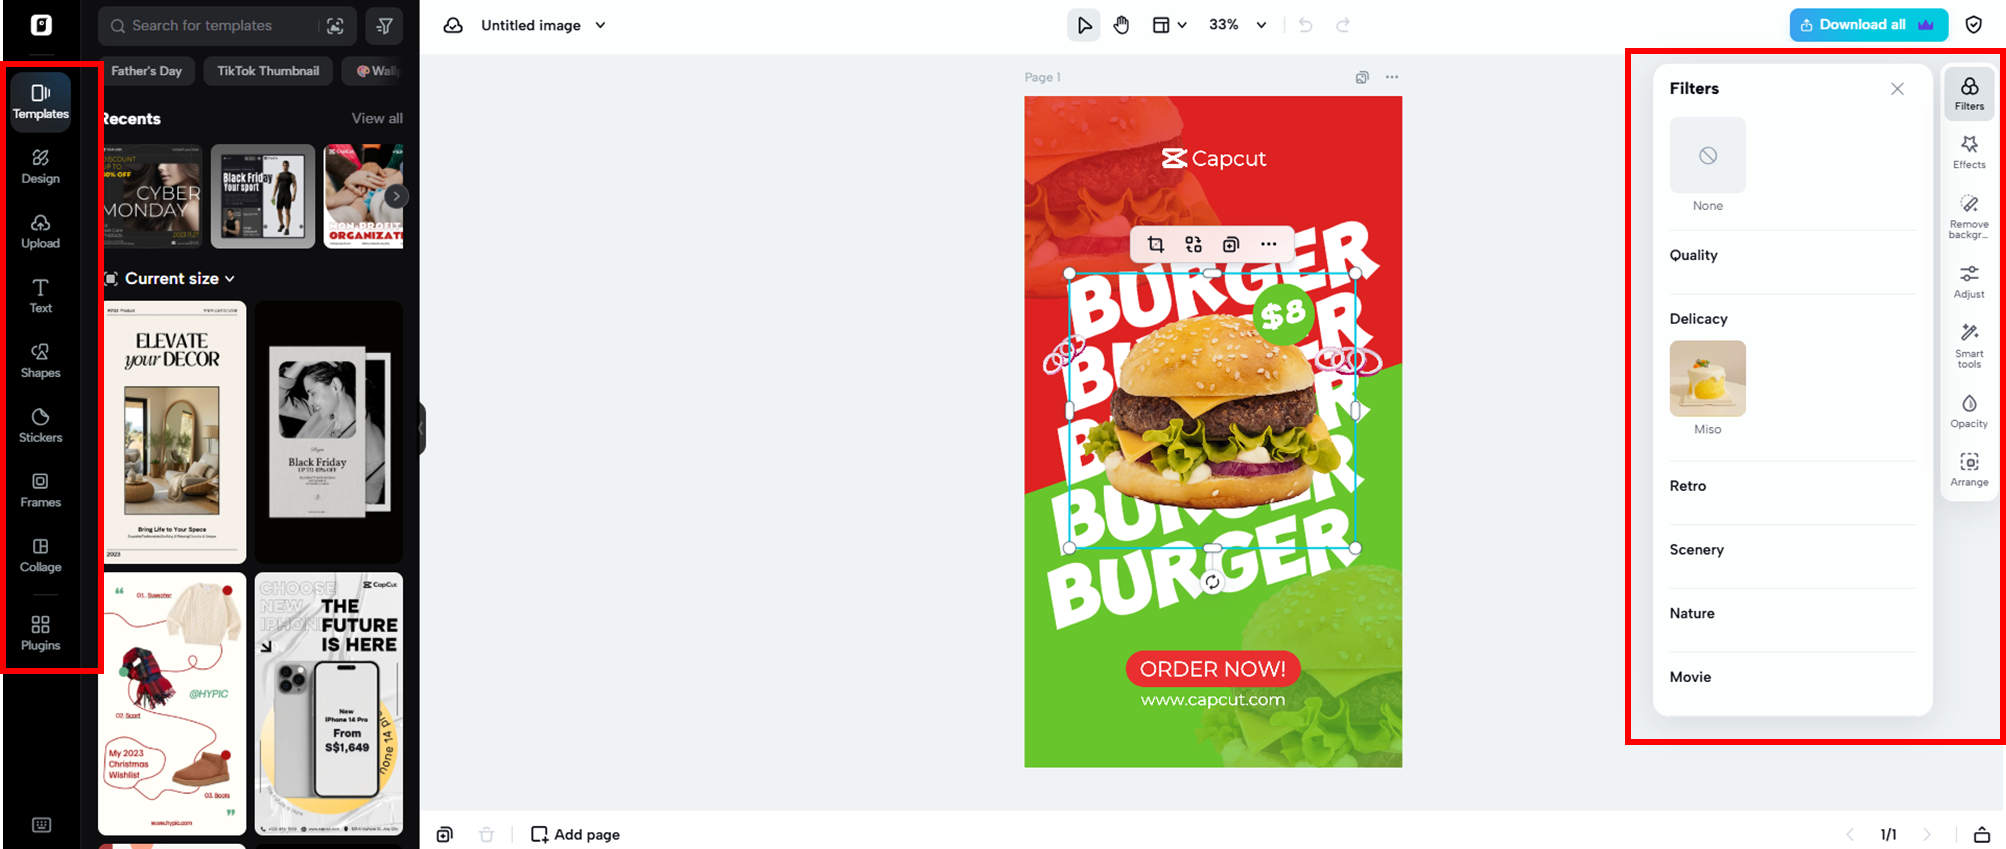Image resolution: width=2006 pixels, height=849 pixels.
Task: Open the 33% zoom level dropdown
Action: [x=1238, y=25]
